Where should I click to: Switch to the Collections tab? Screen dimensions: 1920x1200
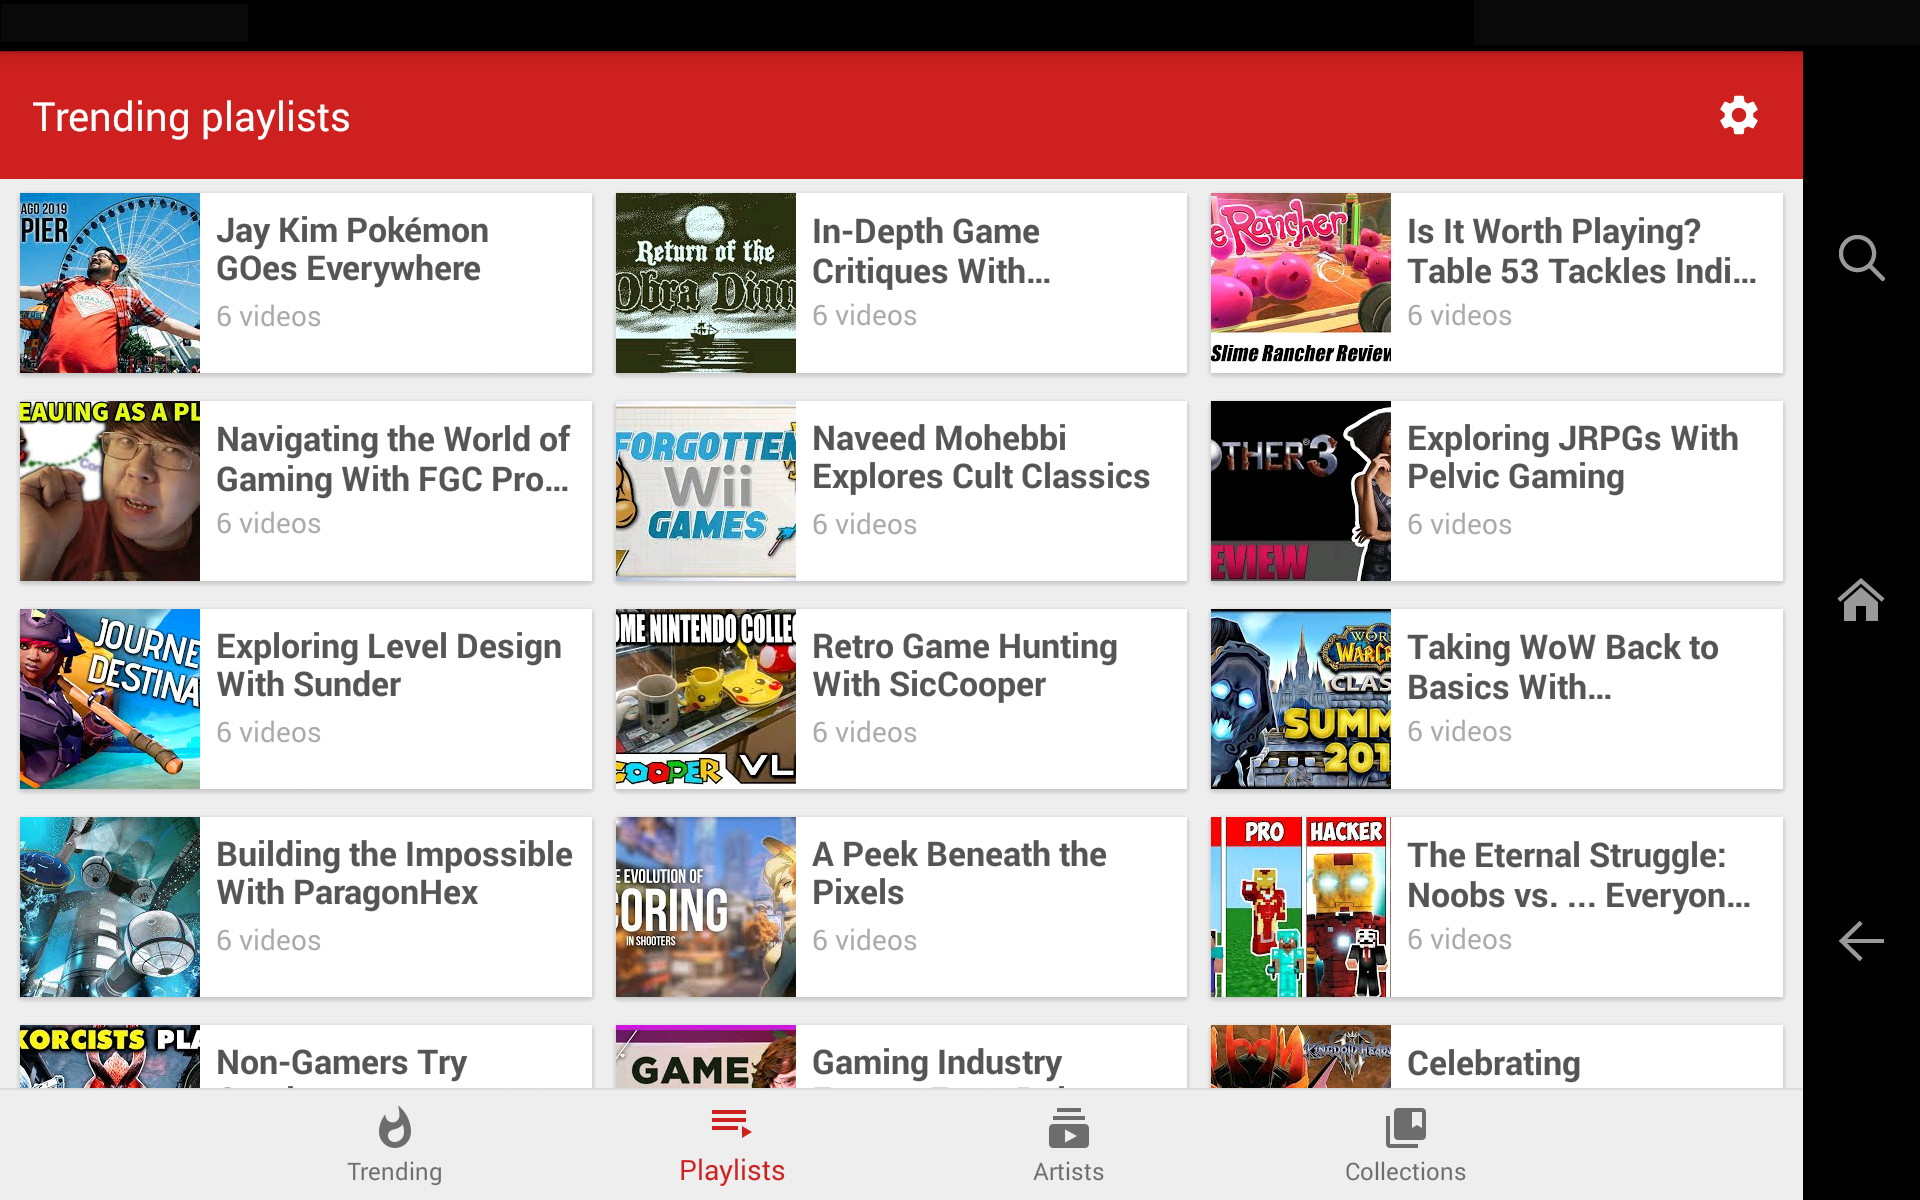click(1405, 1145)
